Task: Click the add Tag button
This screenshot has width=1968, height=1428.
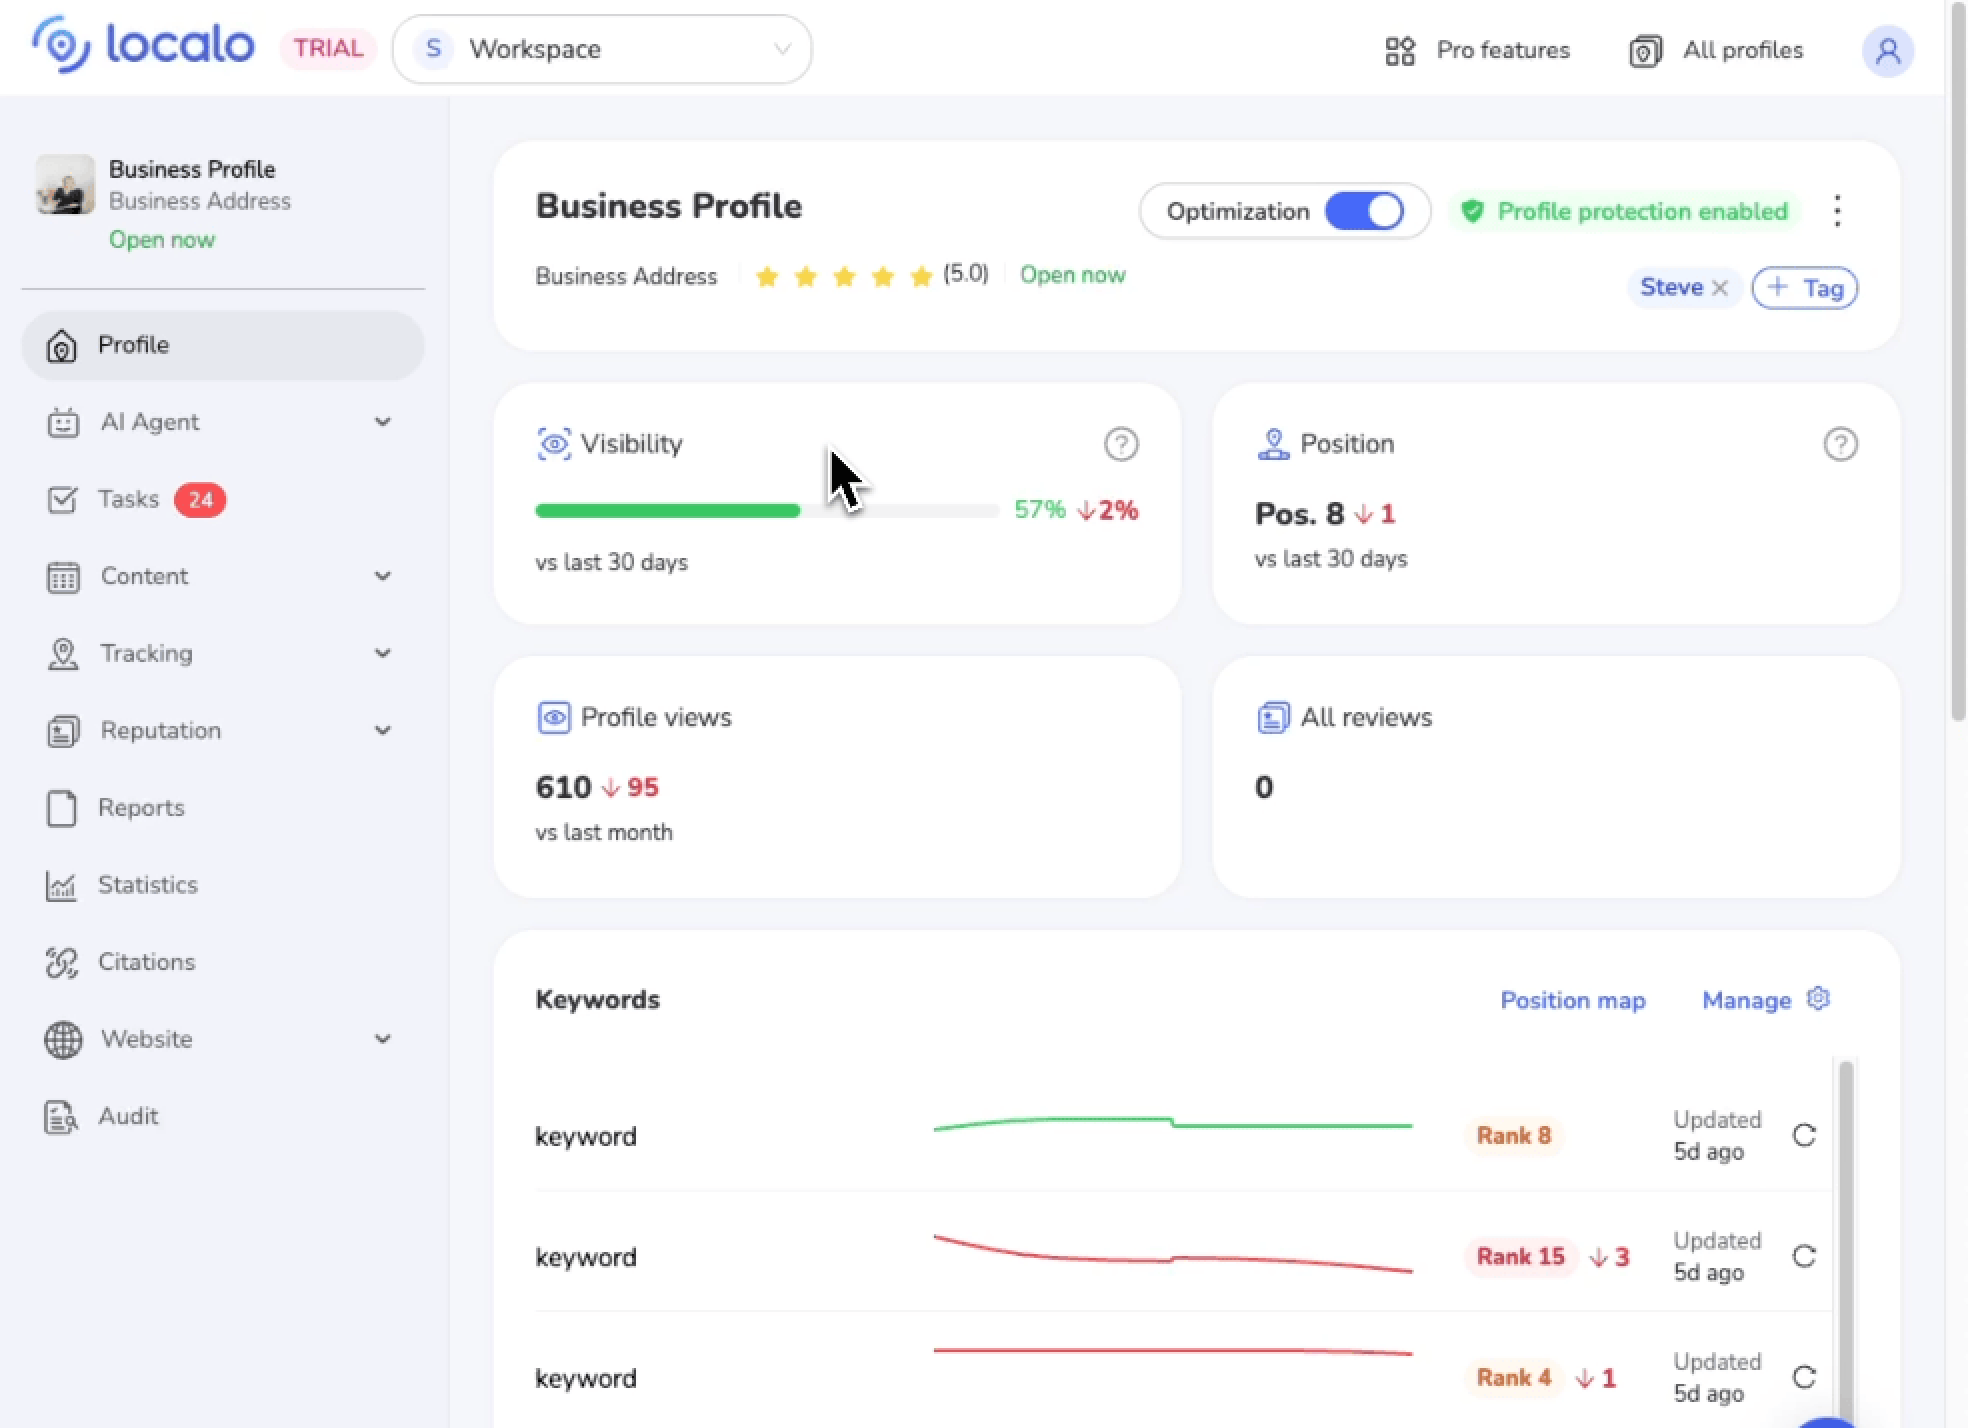Action: 1804,288
